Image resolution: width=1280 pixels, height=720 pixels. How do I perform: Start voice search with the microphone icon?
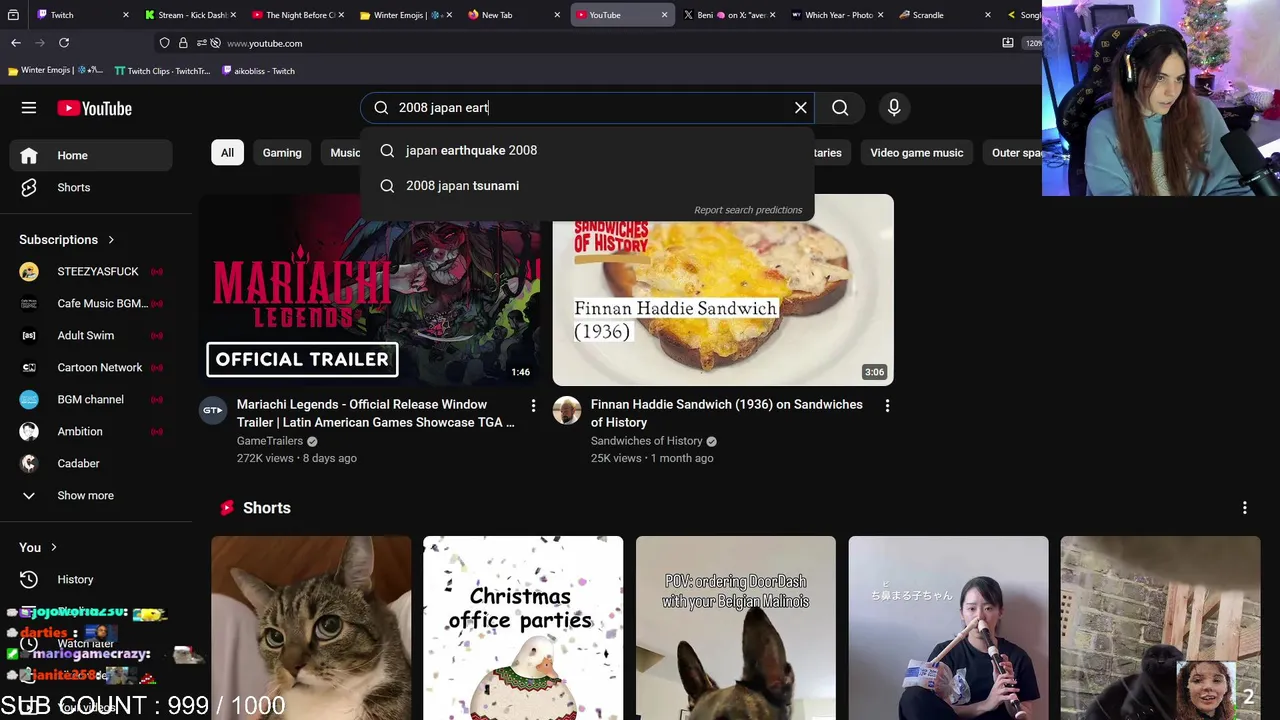(x=894, y=108)
